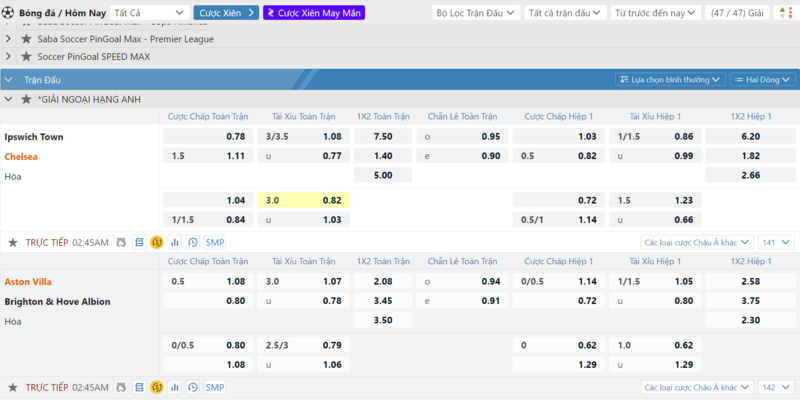
Task: Expand the Soccer PinGoal SPEED MAX row
Action: [x=8, y=57]
